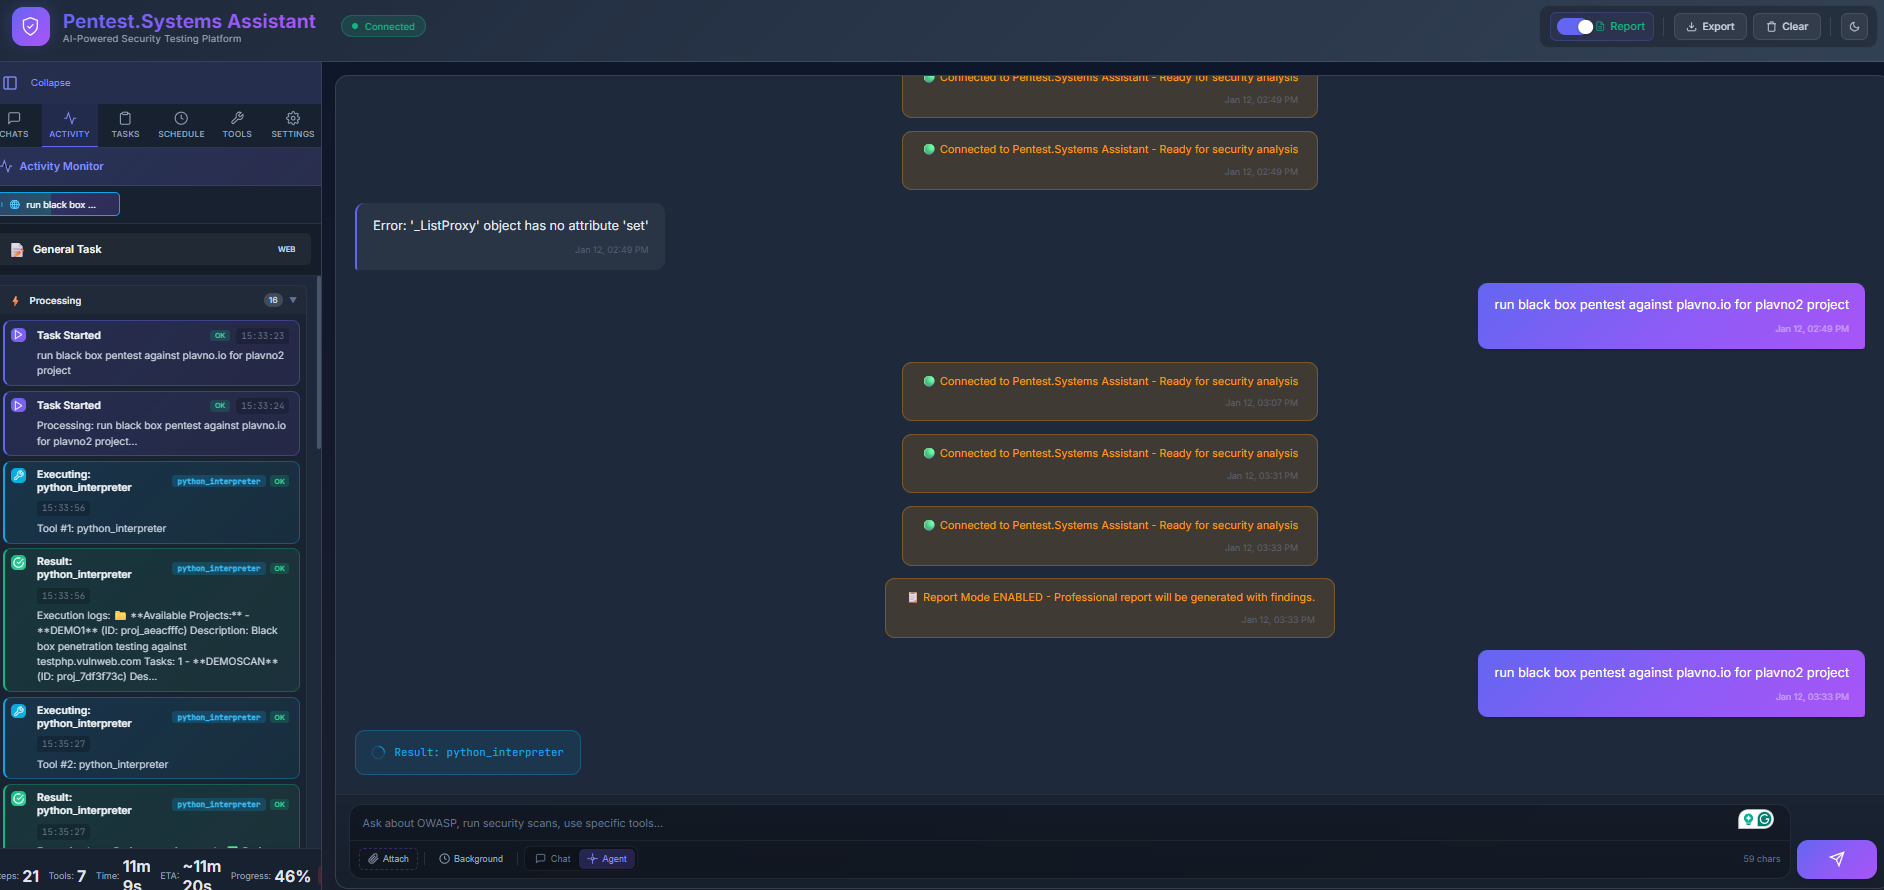1884x890 pixels.
Task: Open the Chats tab
Action: (x=14, y=124)
